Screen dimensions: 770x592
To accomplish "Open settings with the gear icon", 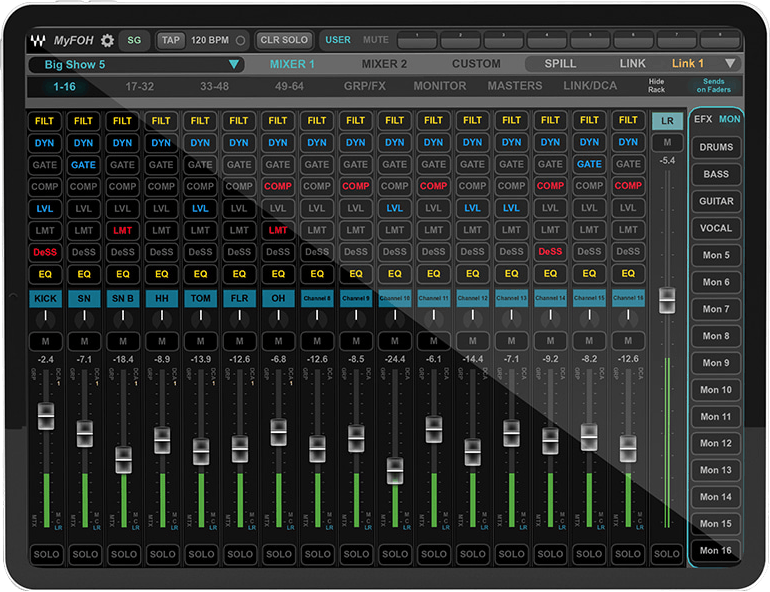I will point(108,41).
